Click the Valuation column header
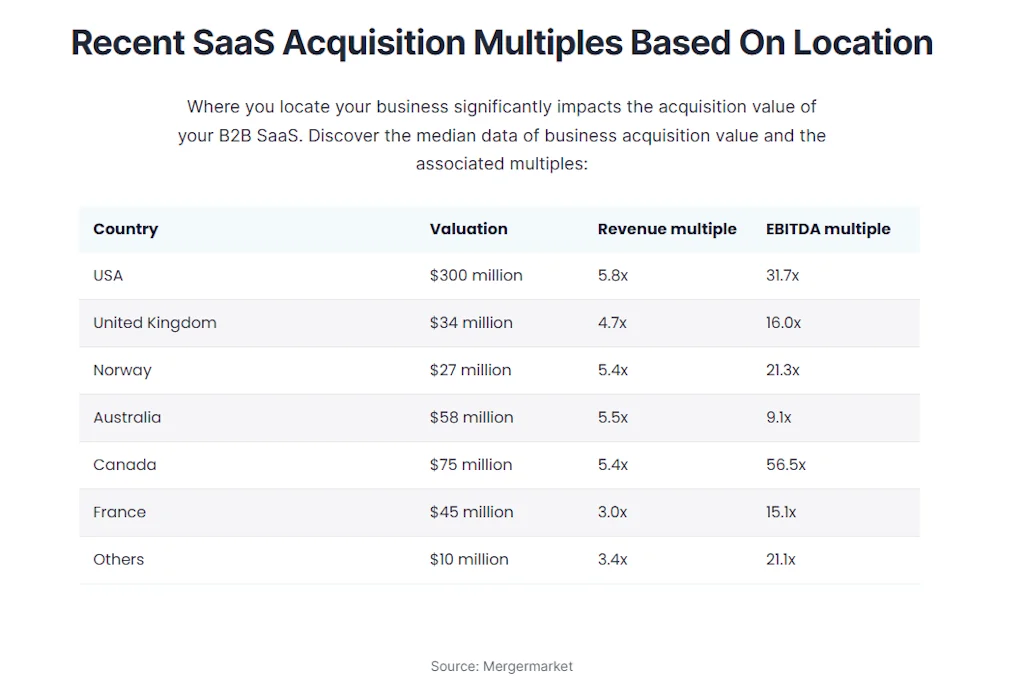 pos(468,229)
